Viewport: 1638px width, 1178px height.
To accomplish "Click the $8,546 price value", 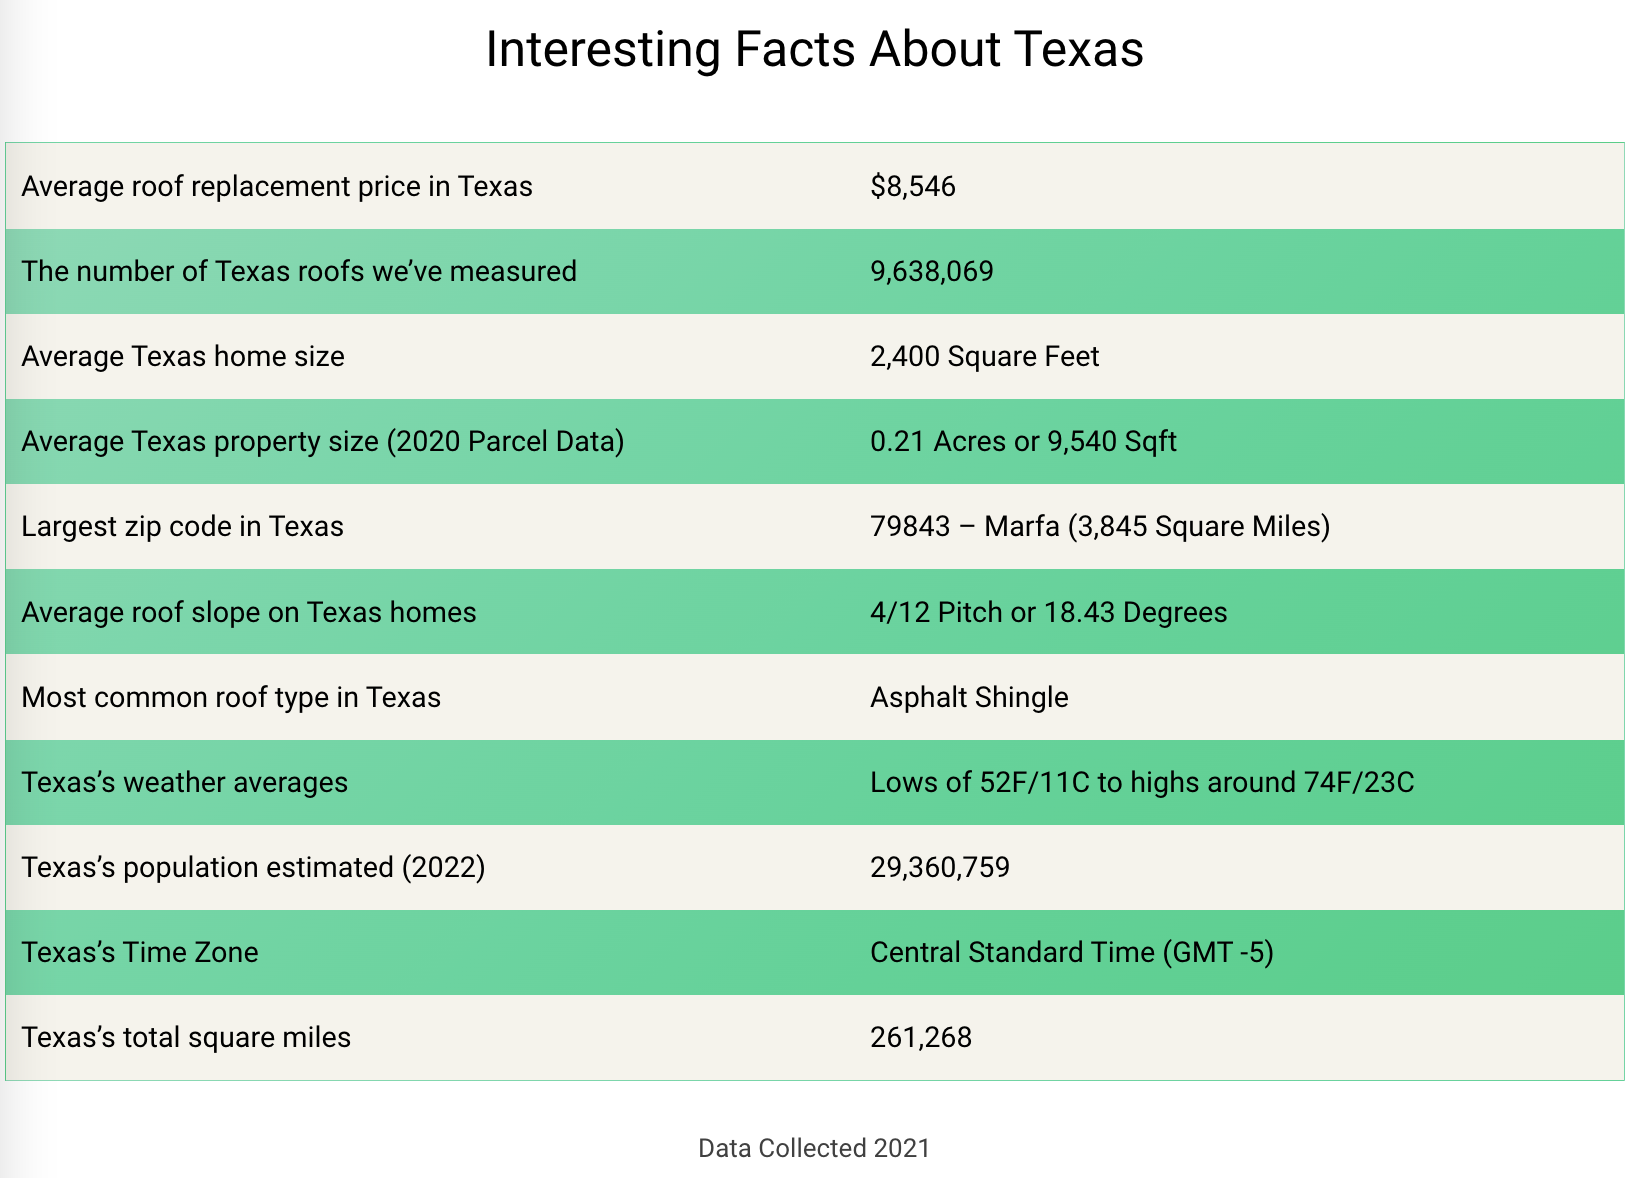I will [913, 187].
